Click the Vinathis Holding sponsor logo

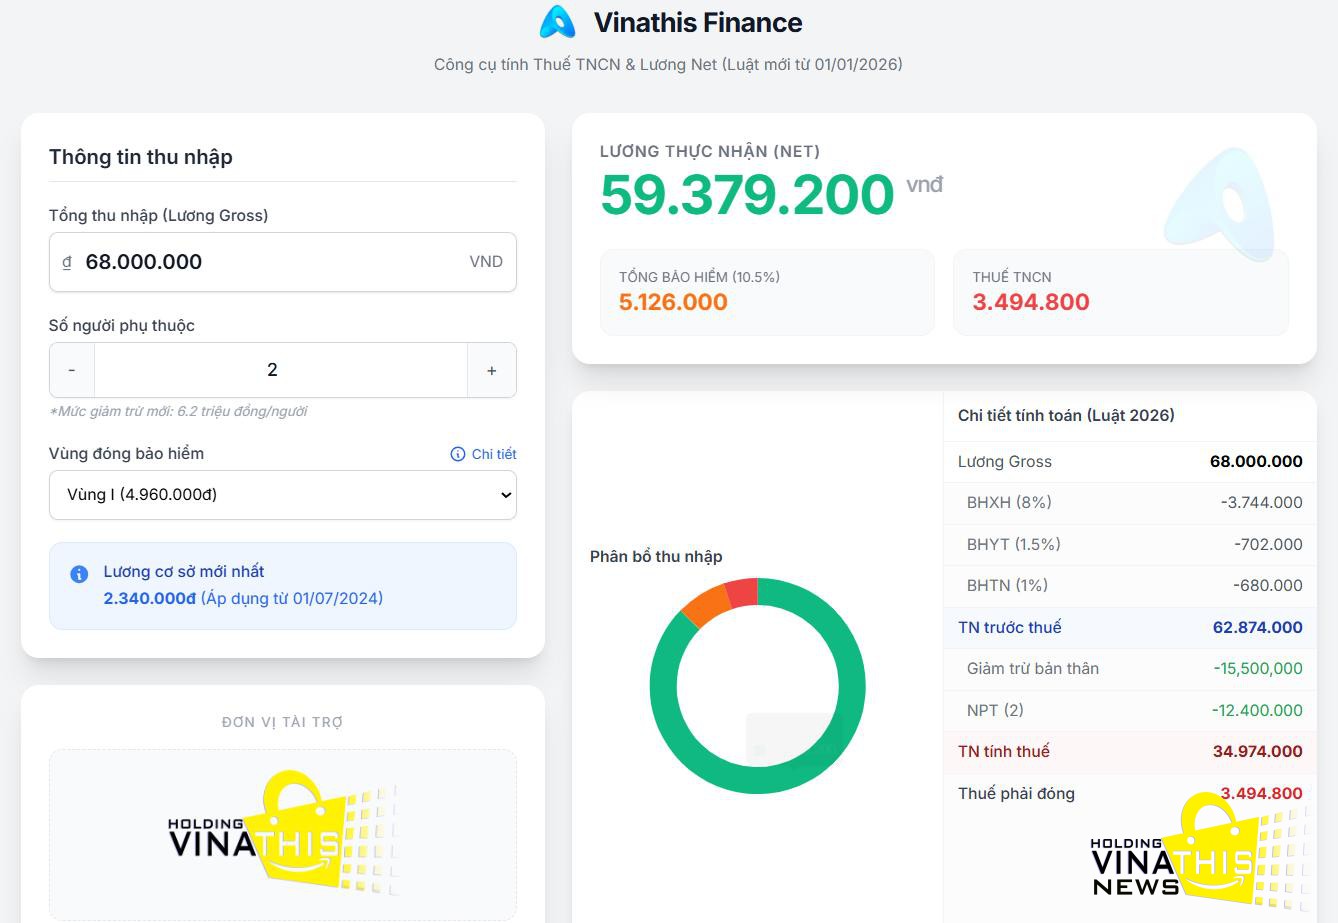point(282,835)
